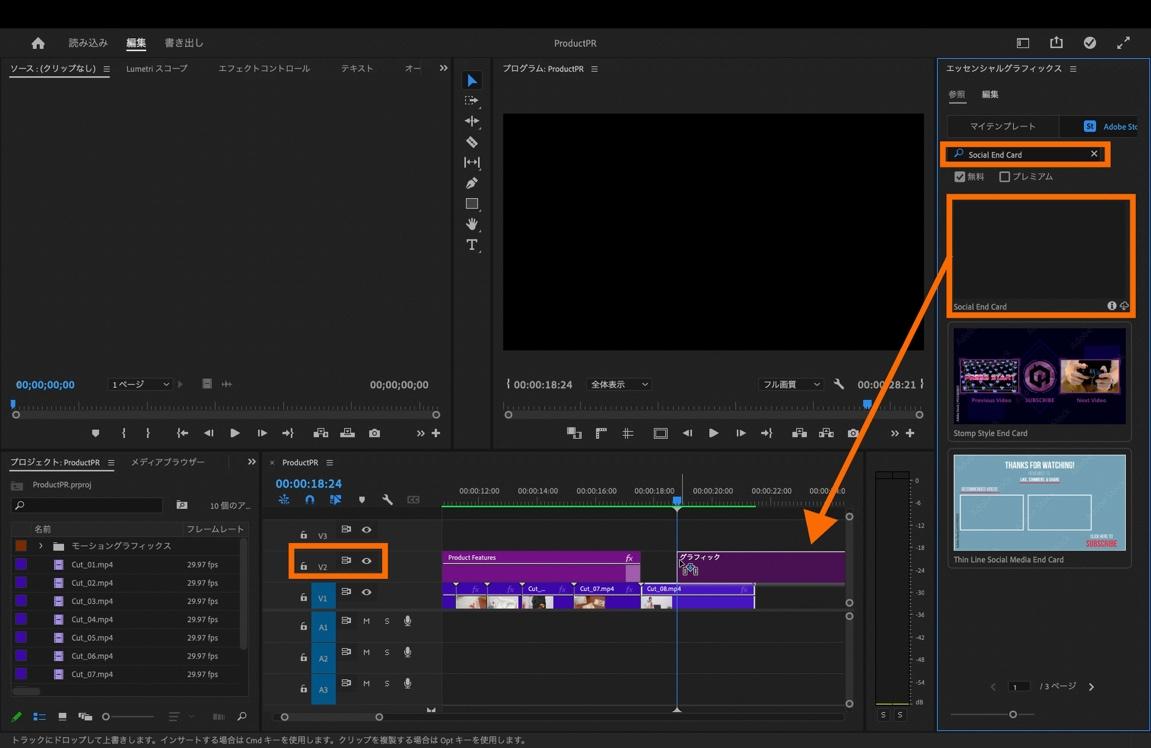Switch Project panel to list view
Screen dimensions: 1151x748
pyautogui.click(x=40, y=716)
